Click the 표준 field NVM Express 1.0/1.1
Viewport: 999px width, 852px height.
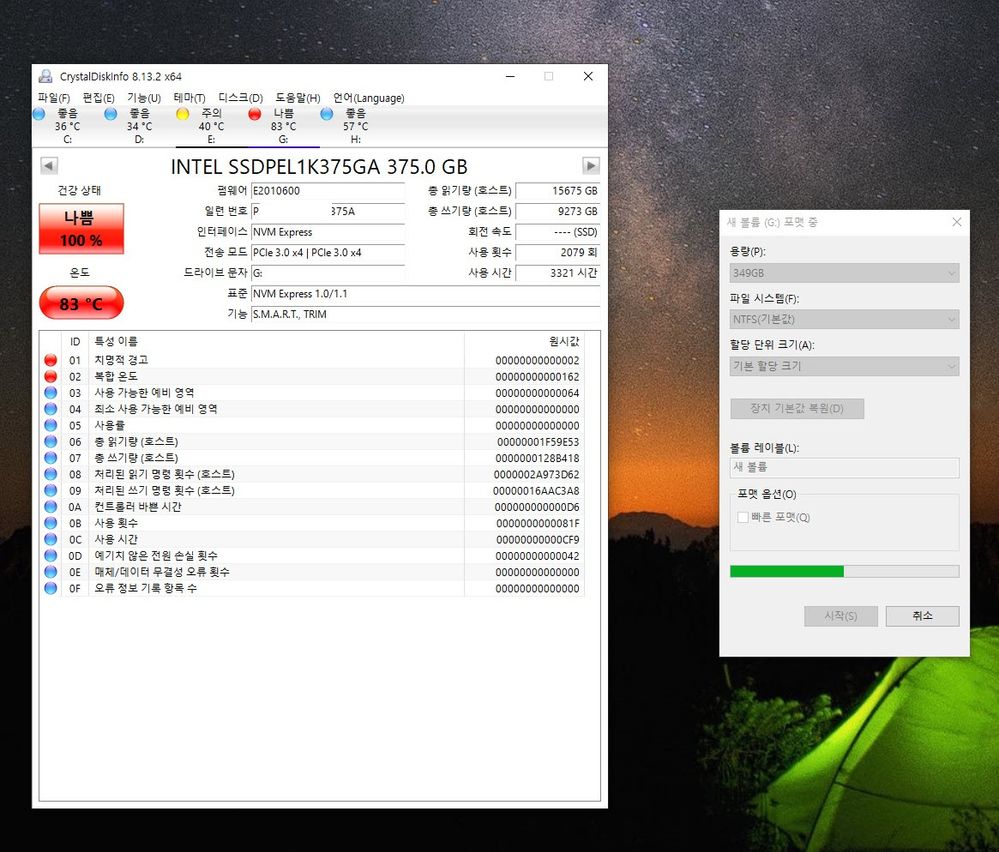pyautogui.click(x=425, y=294)
